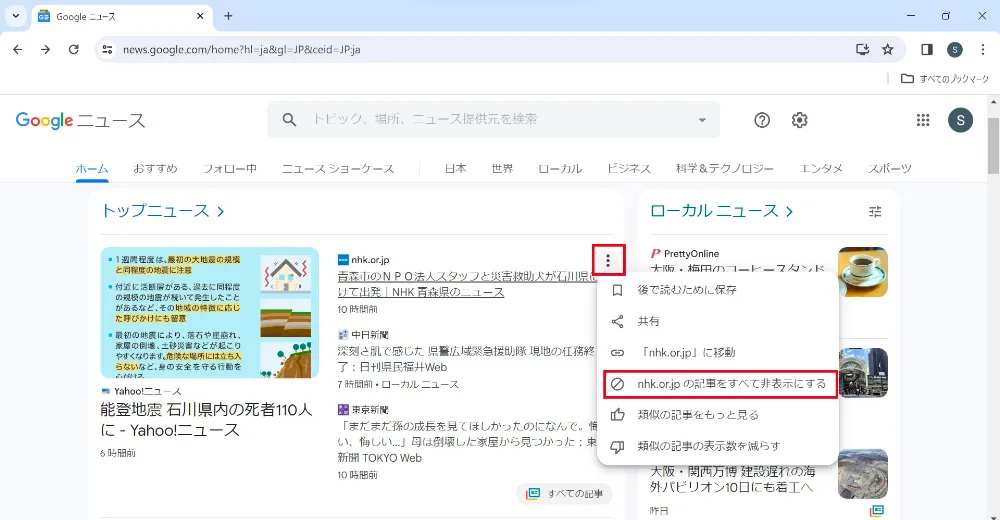This screenshot has width=1000, height=520.
Task: Expand ローカル ニュース section chevron
Action: click(790, 211)
